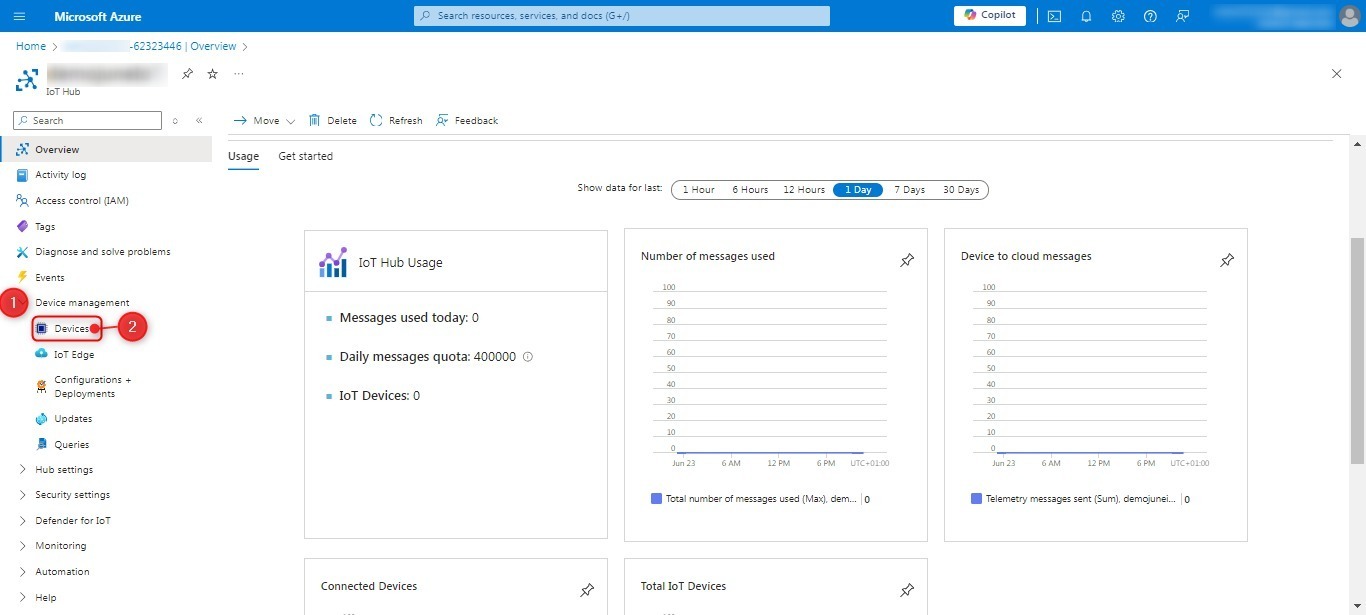Open Events in the sidebar

click(50, 277)
